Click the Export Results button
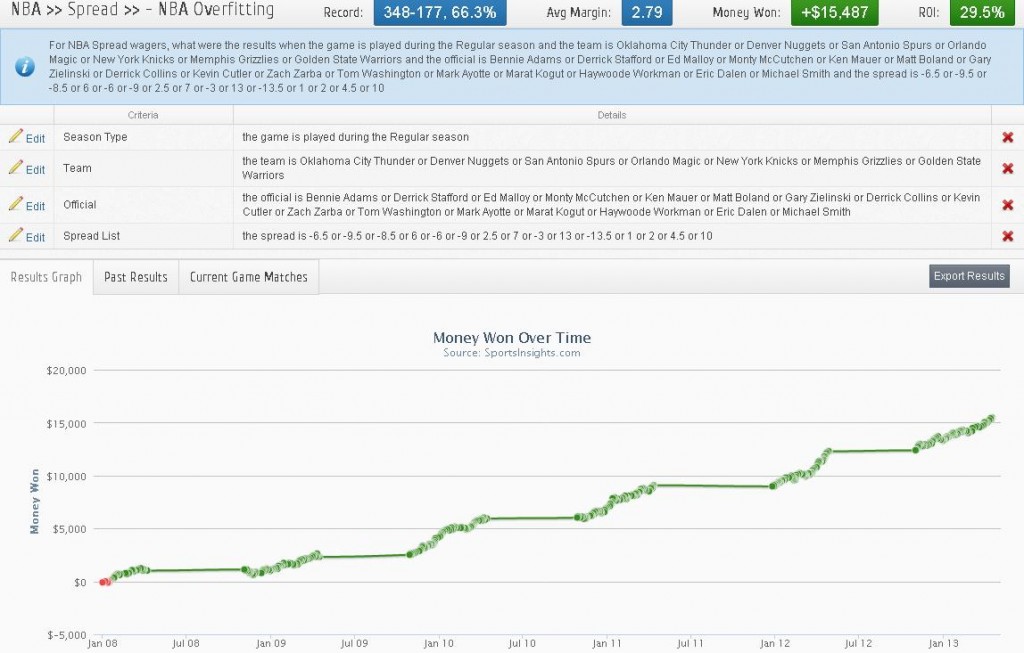The height and width of the screenshot is (653, 1024). pos(969,276)
